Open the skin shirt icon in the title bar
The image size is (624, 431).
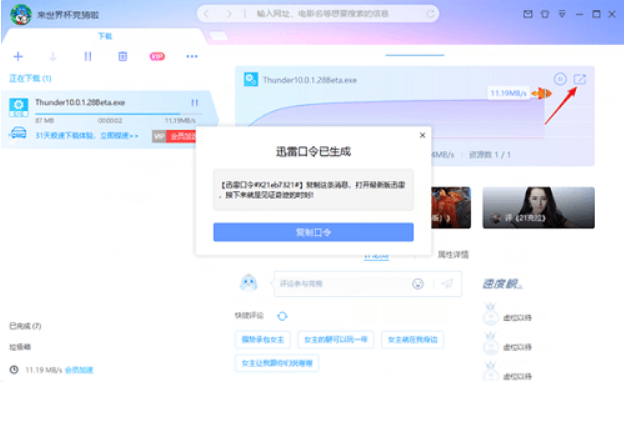point(545,14)
